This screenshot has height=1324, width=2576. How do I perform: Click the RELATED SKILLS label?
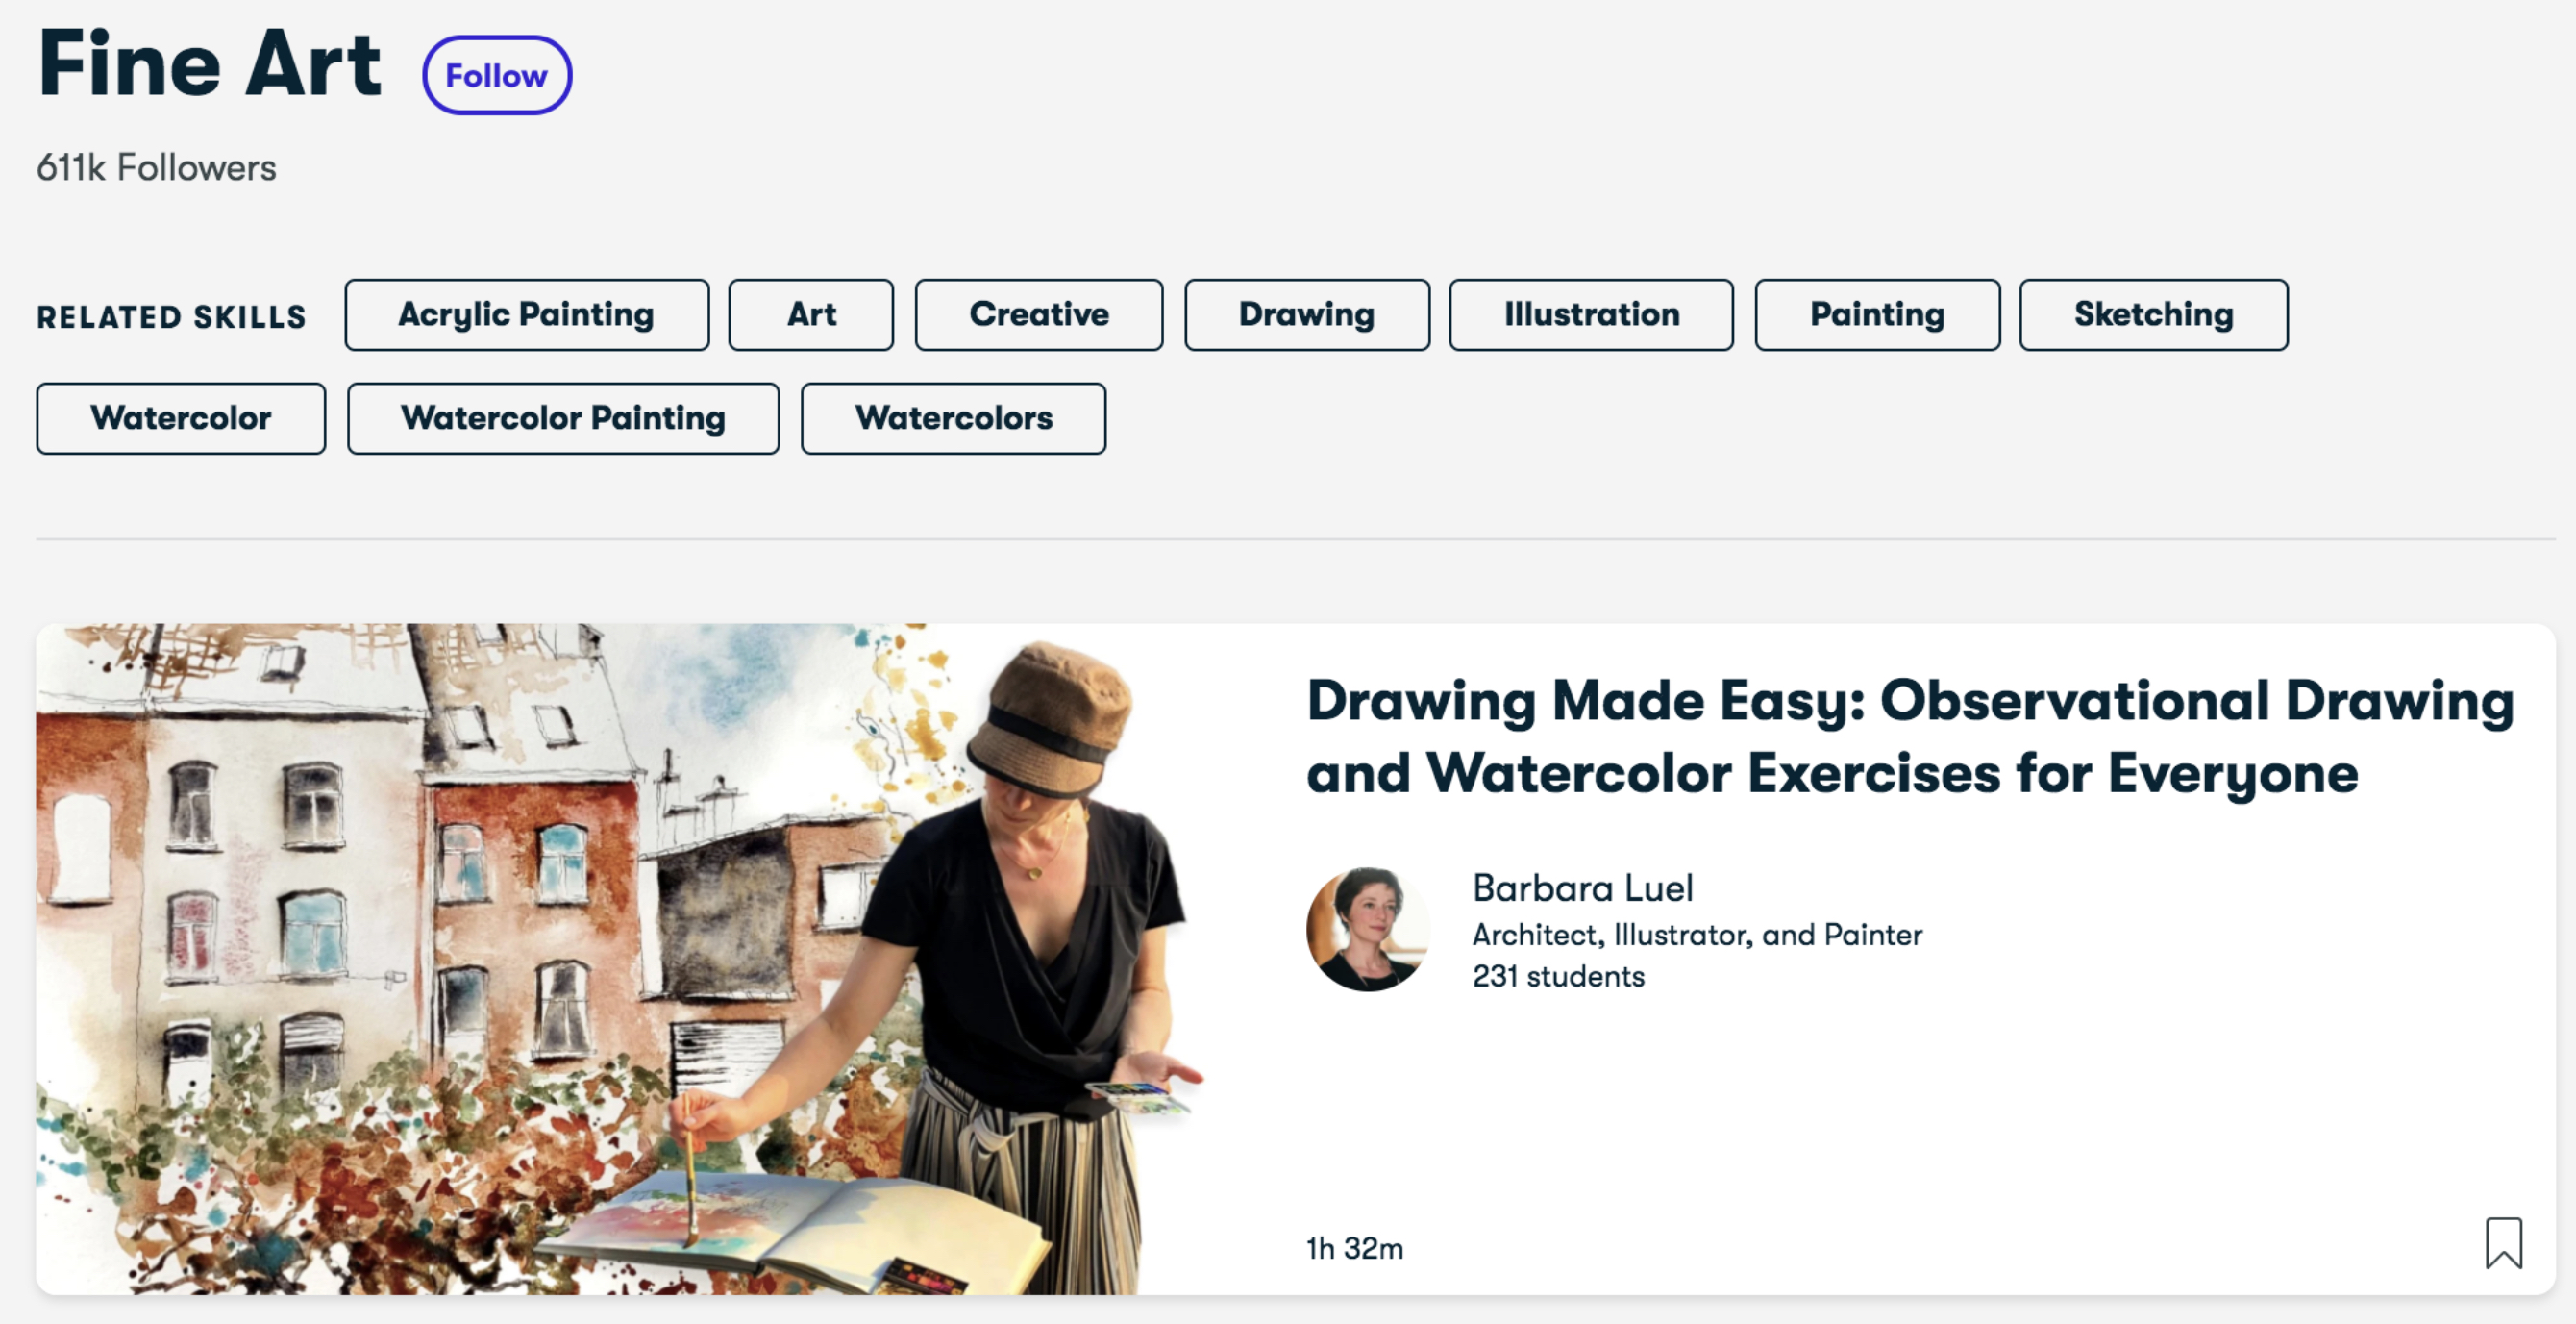tap(171, 317)
